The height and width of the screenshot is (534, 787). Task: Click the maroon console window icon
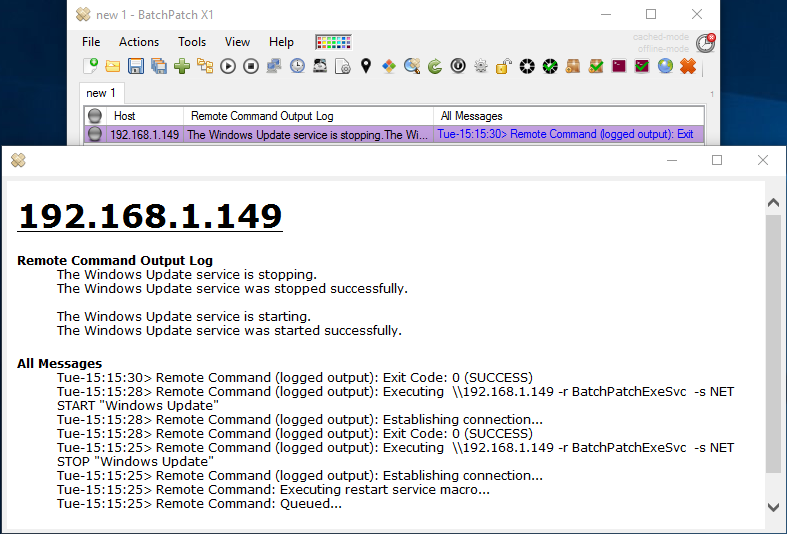click(x=619, y=66)
